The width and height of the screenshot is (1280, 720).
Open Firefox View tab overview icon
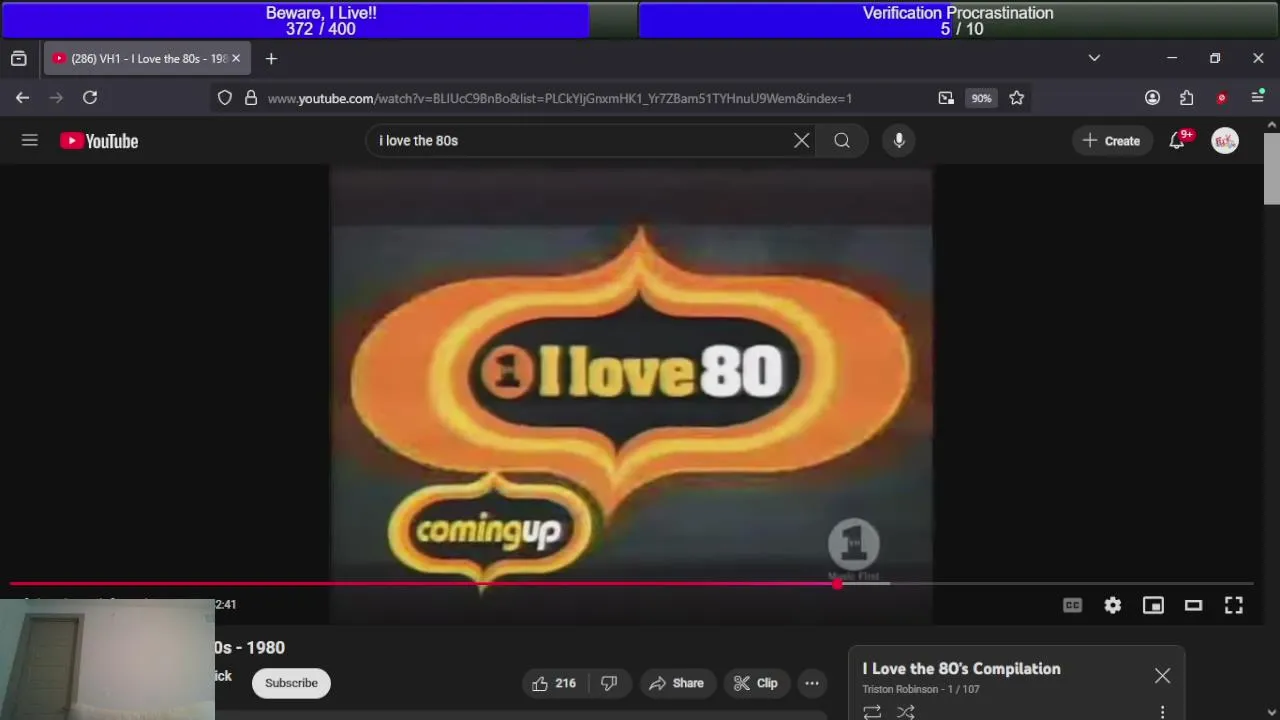tap(18, 58)
